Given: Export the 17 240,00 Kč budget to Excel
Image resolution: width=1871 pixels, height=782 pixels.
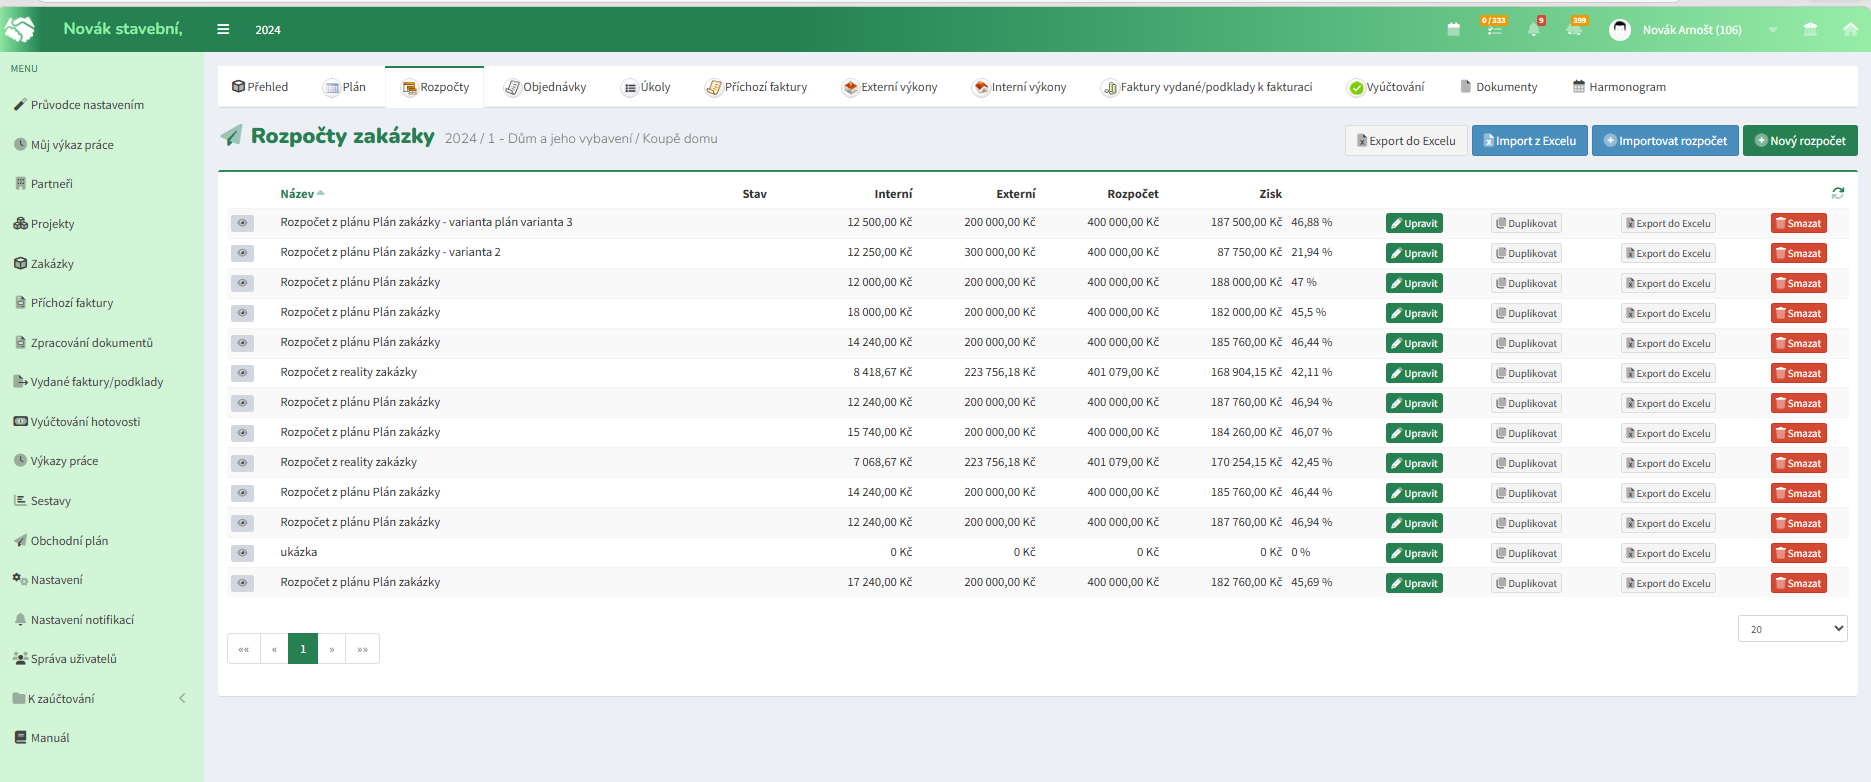Looking at the screenshot, I should click(x=1668, y=583).
